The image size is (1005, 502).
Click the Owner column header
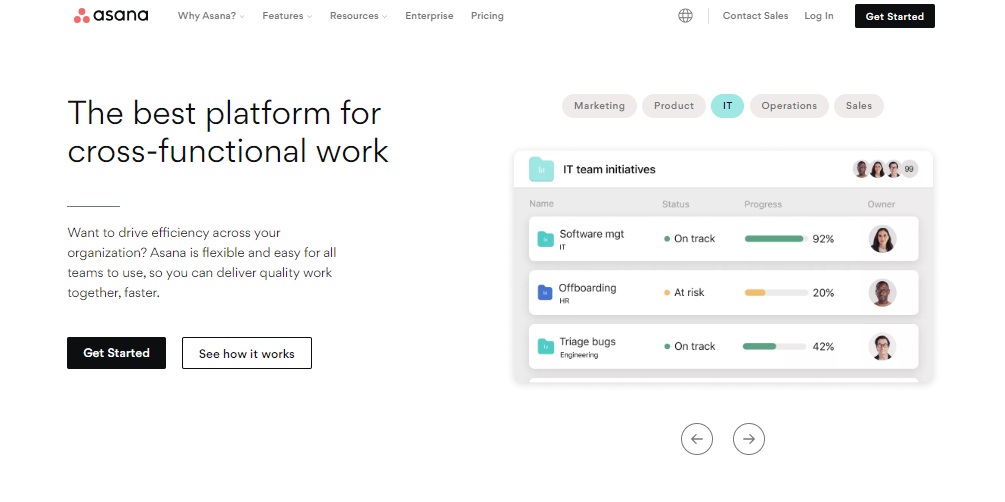tap(881, 204)
